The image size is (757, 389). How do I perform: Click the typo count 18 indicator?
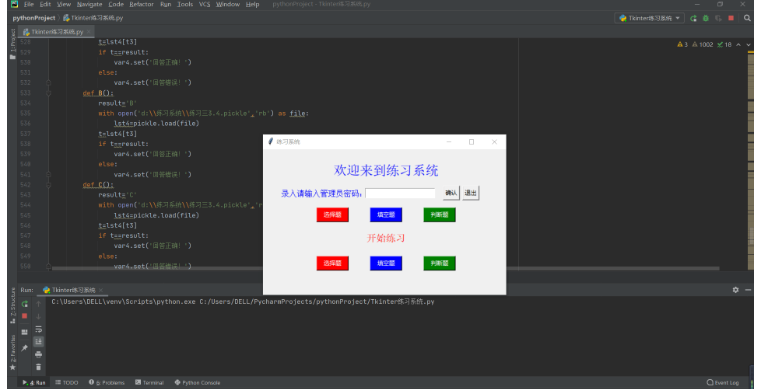724,44
